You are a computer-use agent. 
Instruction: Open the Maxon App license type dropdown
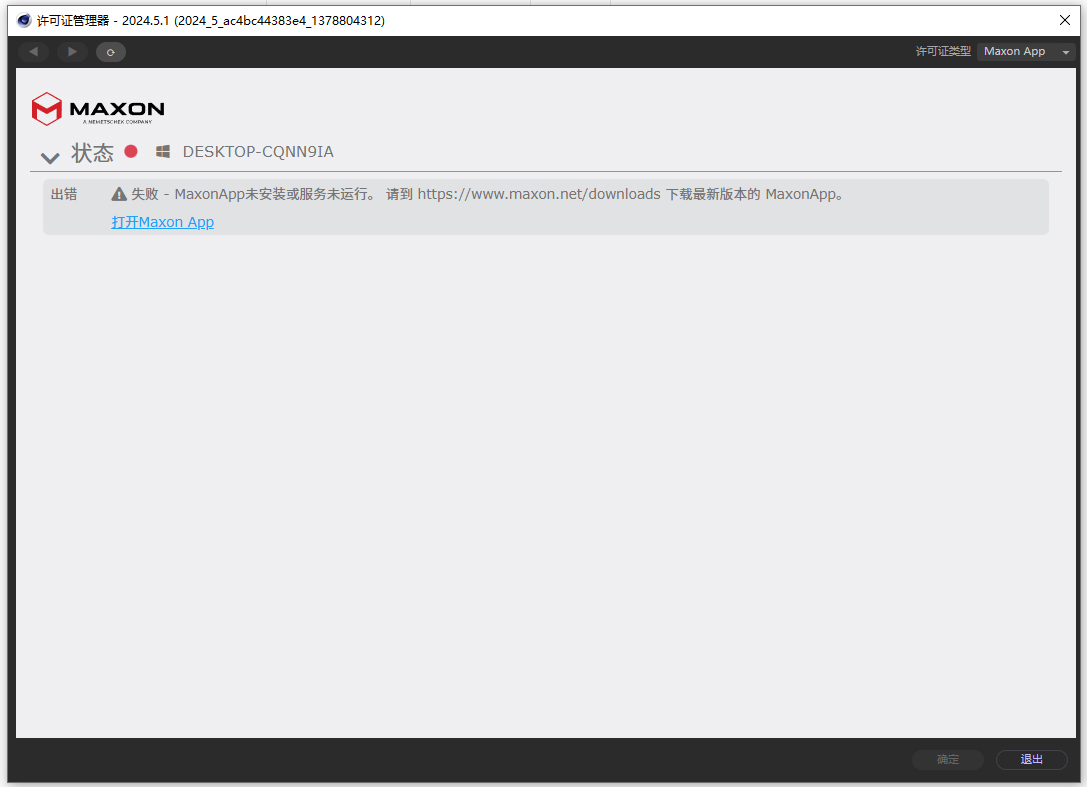(1026, 52)
